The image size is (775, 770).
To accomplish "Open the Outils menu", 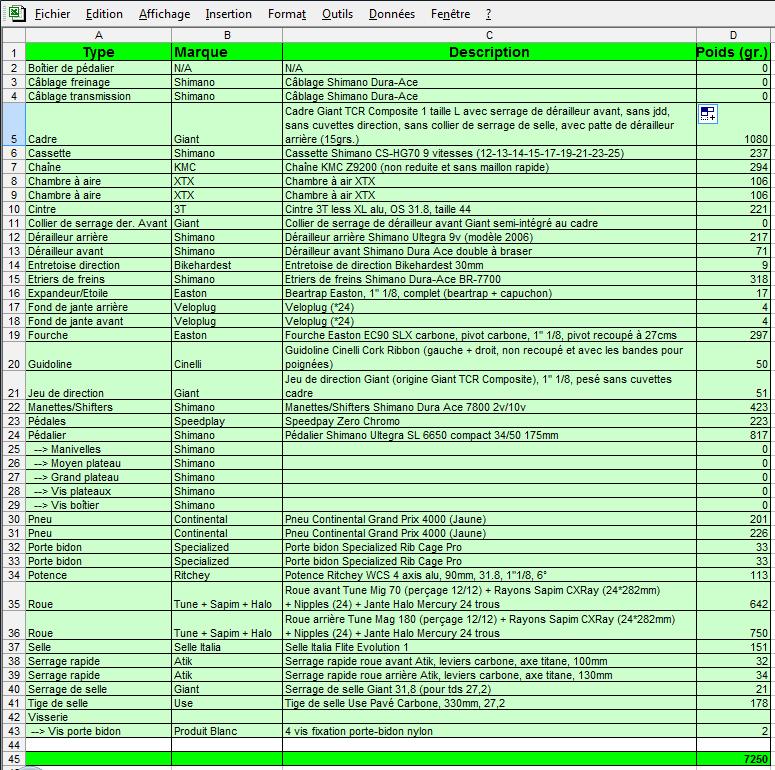I will click(338, 14).
